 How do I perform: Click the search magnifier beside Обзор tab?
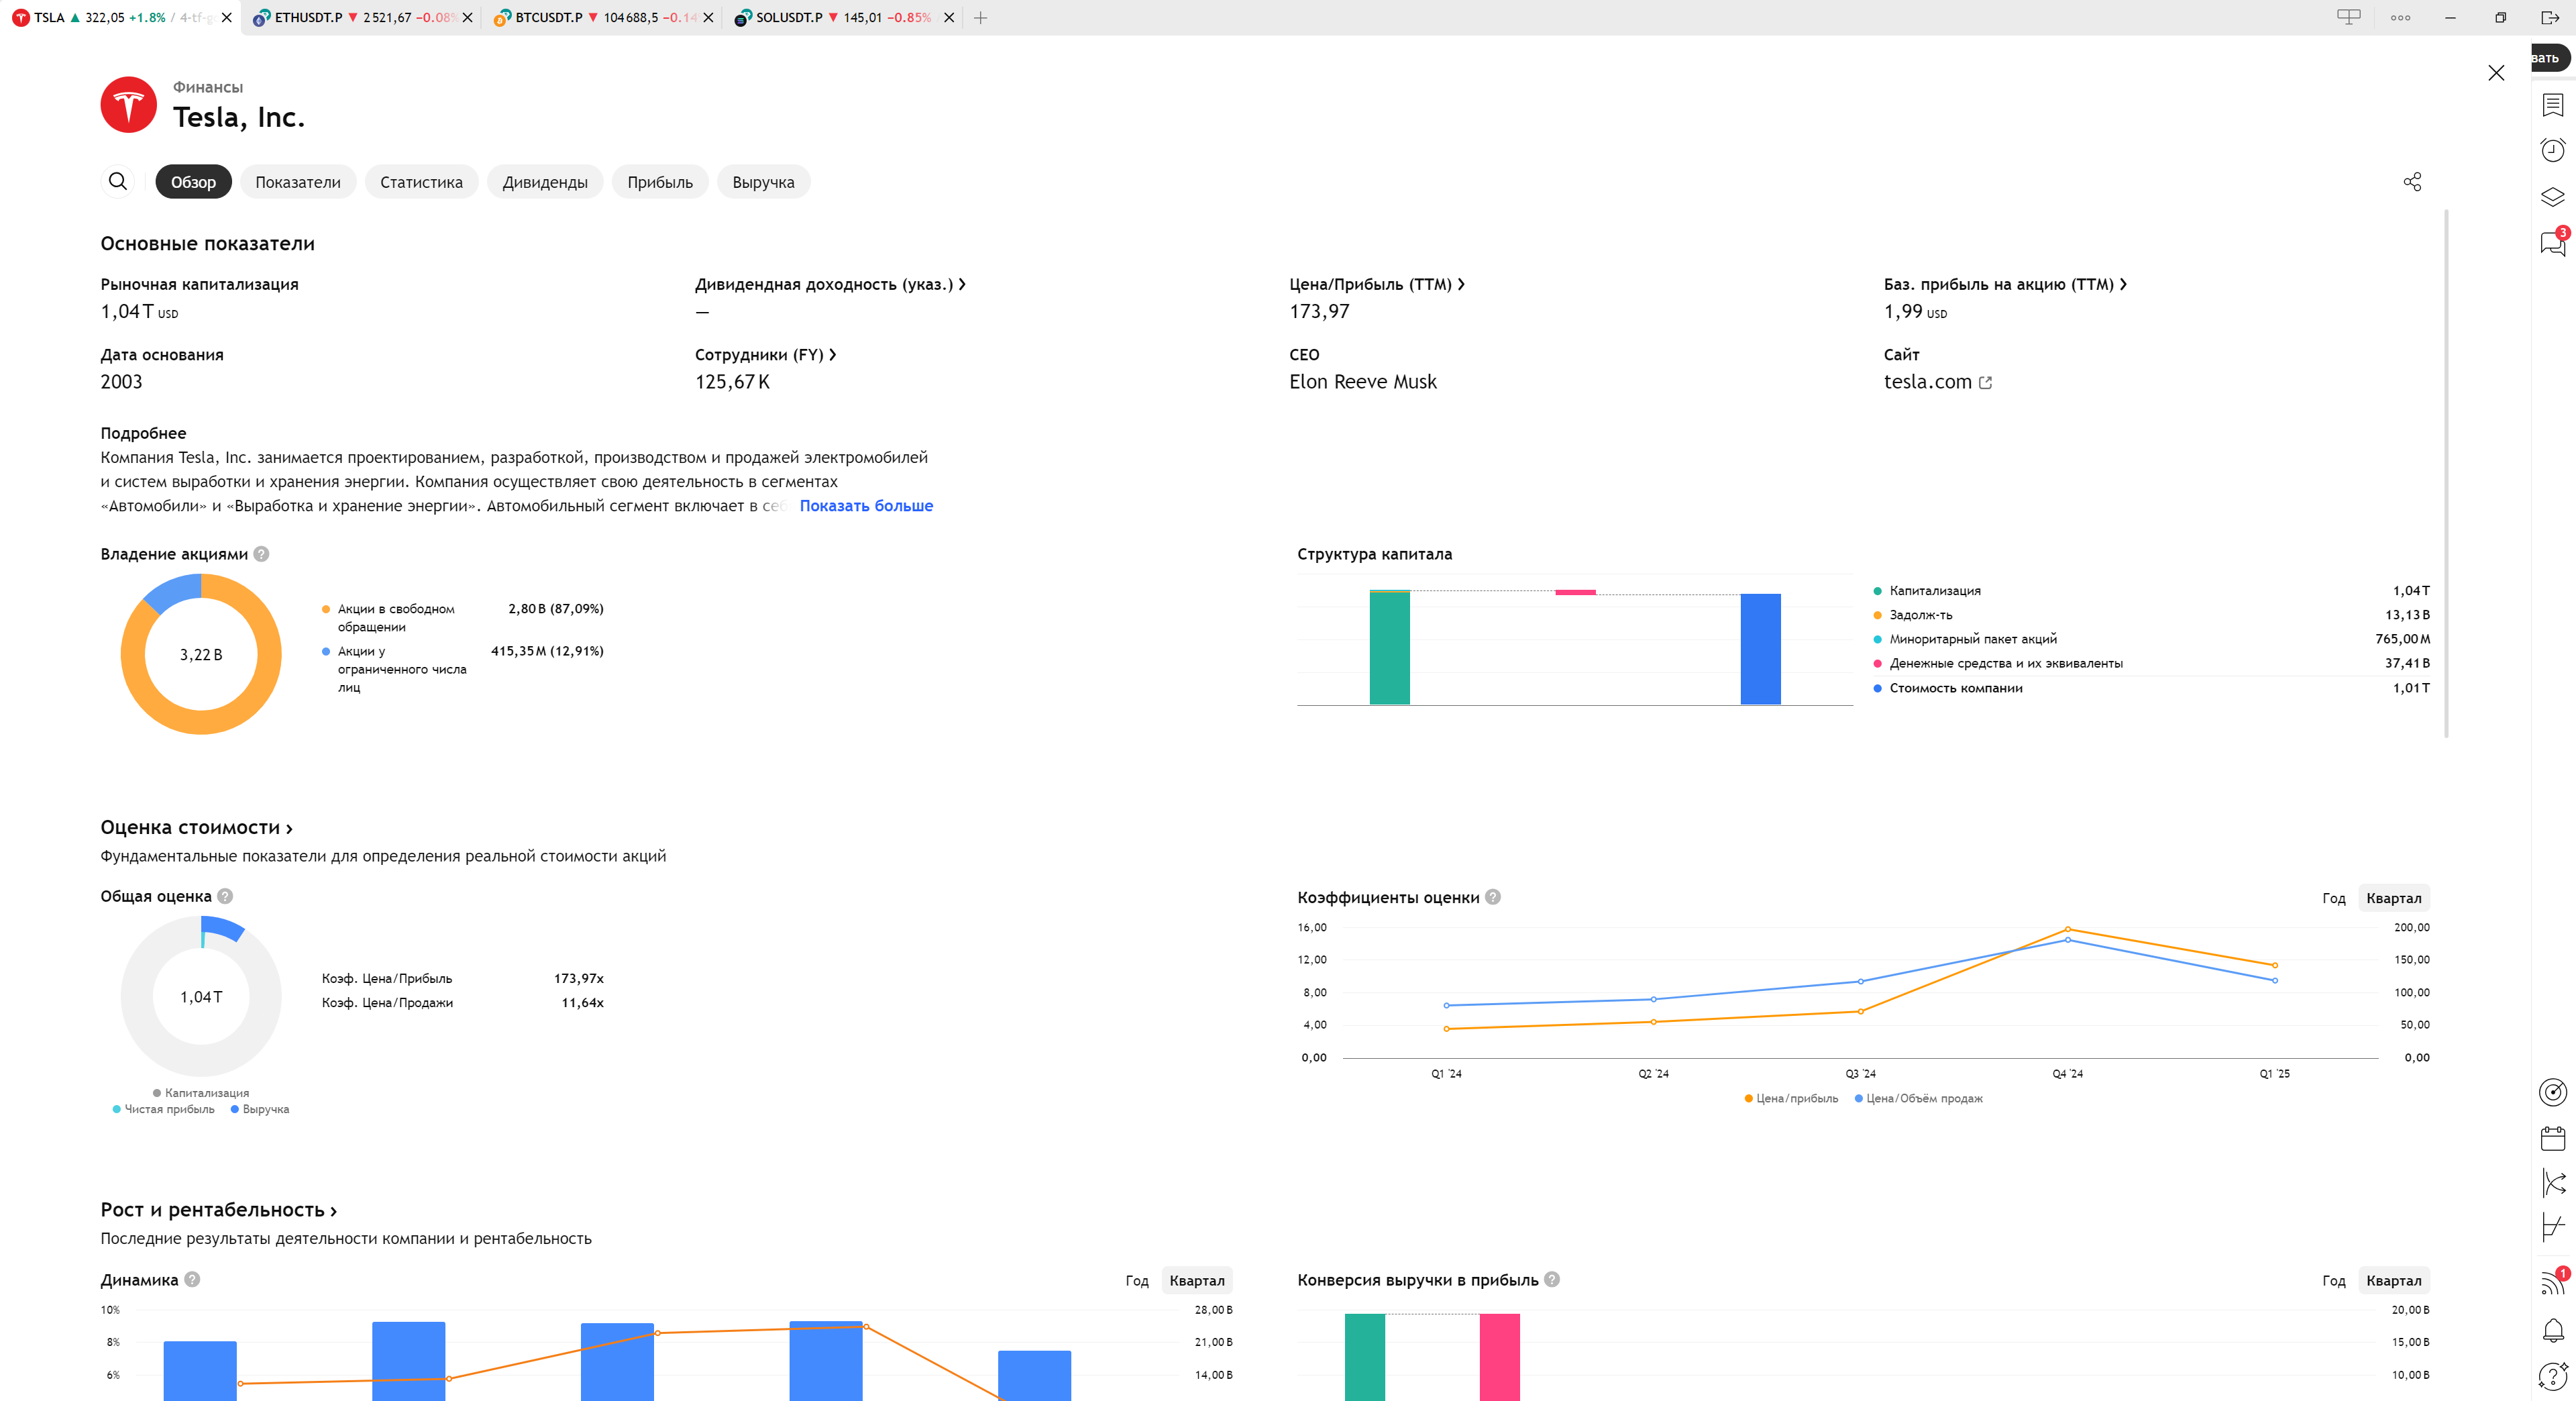[x=118, y=181]
